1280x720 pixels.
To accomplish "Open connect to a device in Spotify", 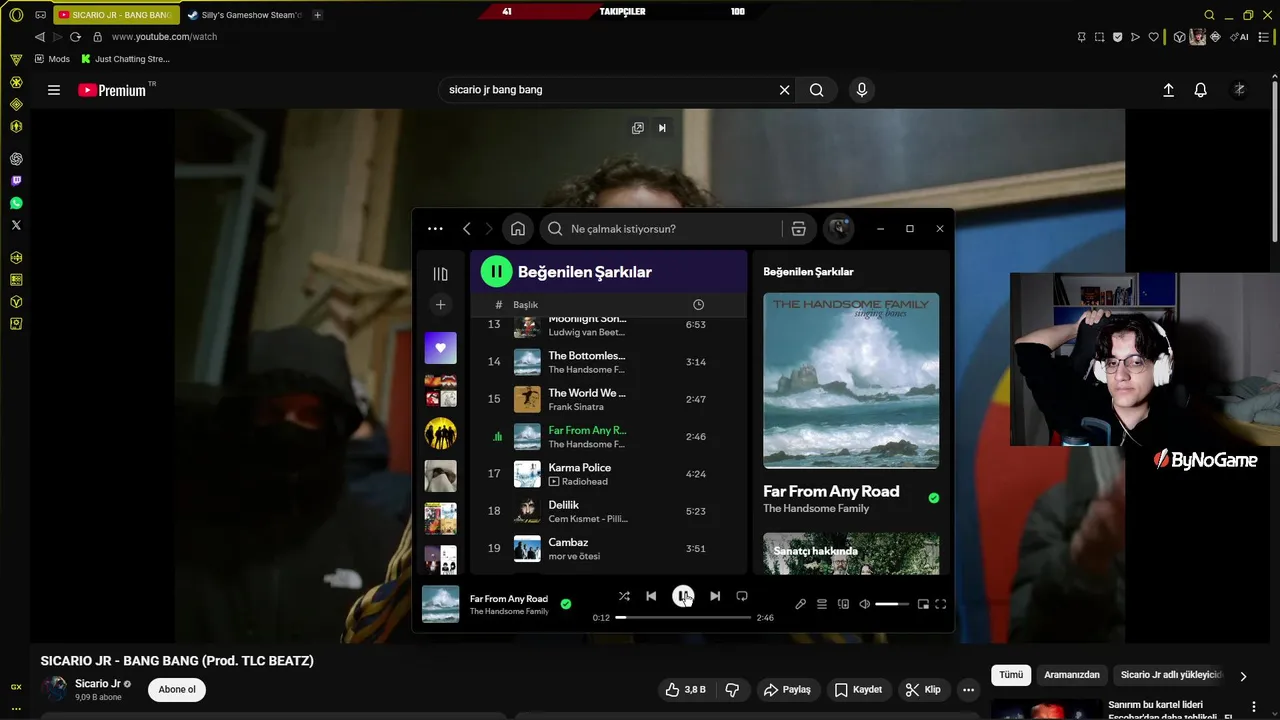I will 843,604.
